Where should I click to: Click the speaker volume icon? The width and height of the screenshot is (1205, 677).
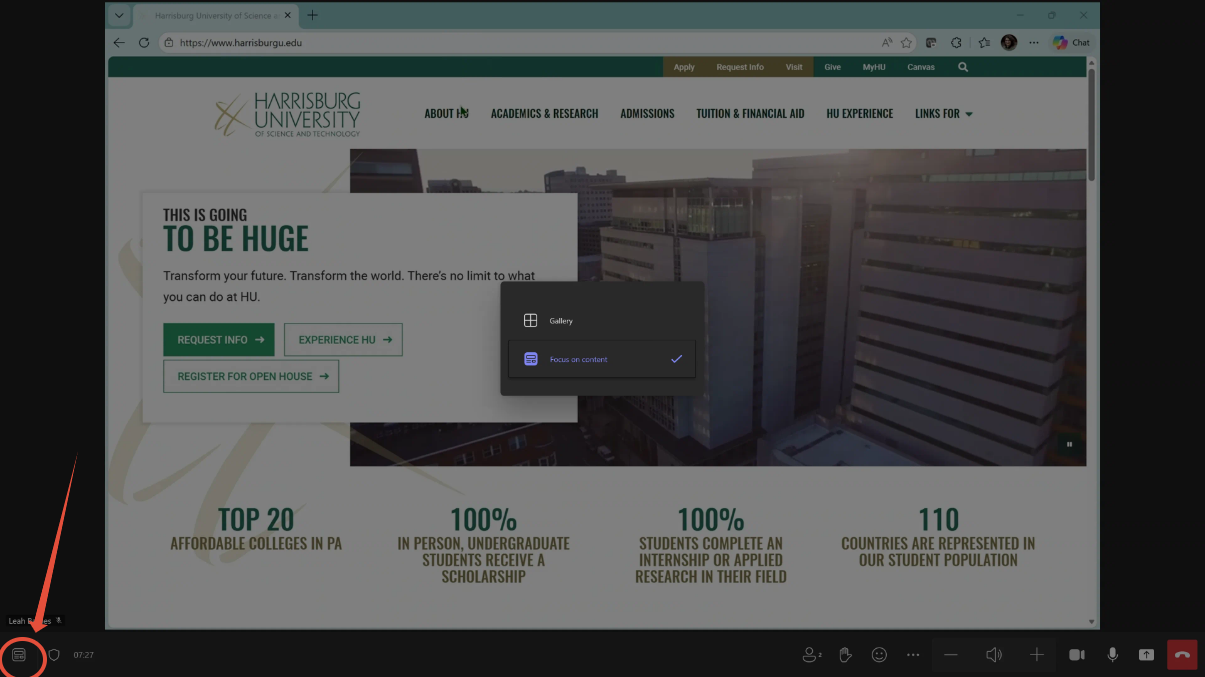(x=994, y=654)
